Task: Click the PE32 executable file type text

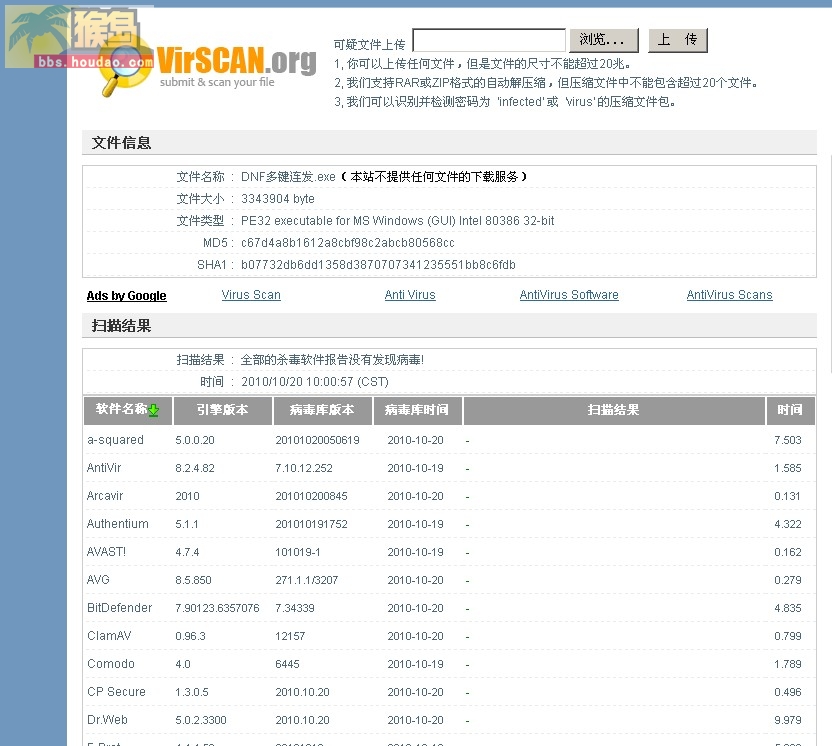Action: point(397,221)
